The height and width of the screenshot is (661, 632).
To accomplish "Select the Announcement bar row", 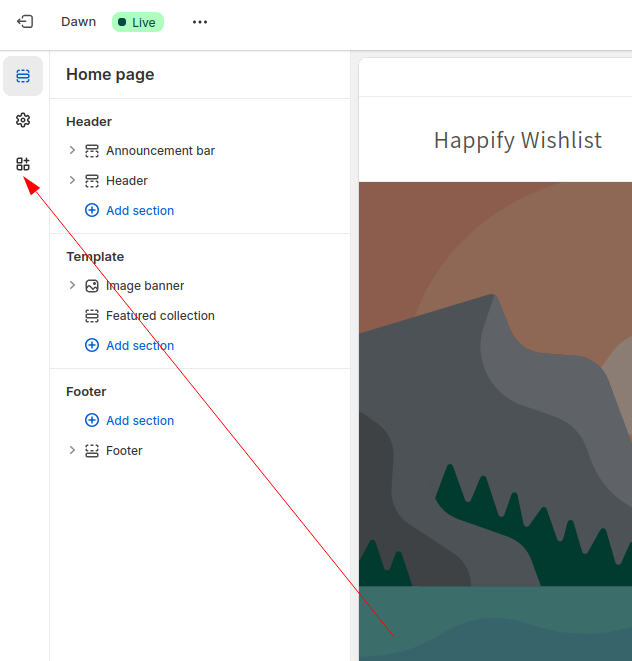I will click(x=200, y=150).
